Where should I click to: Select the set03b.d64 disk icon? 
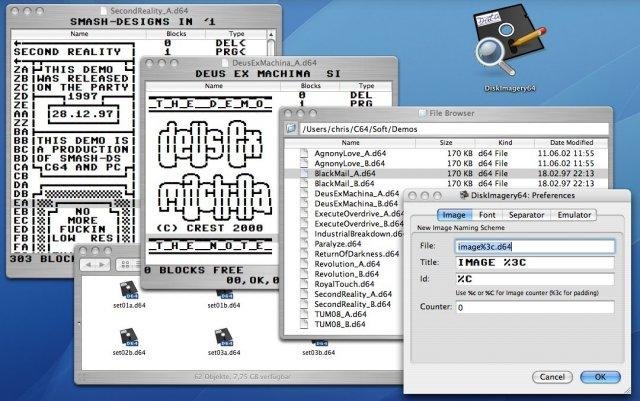coord(319,343)
